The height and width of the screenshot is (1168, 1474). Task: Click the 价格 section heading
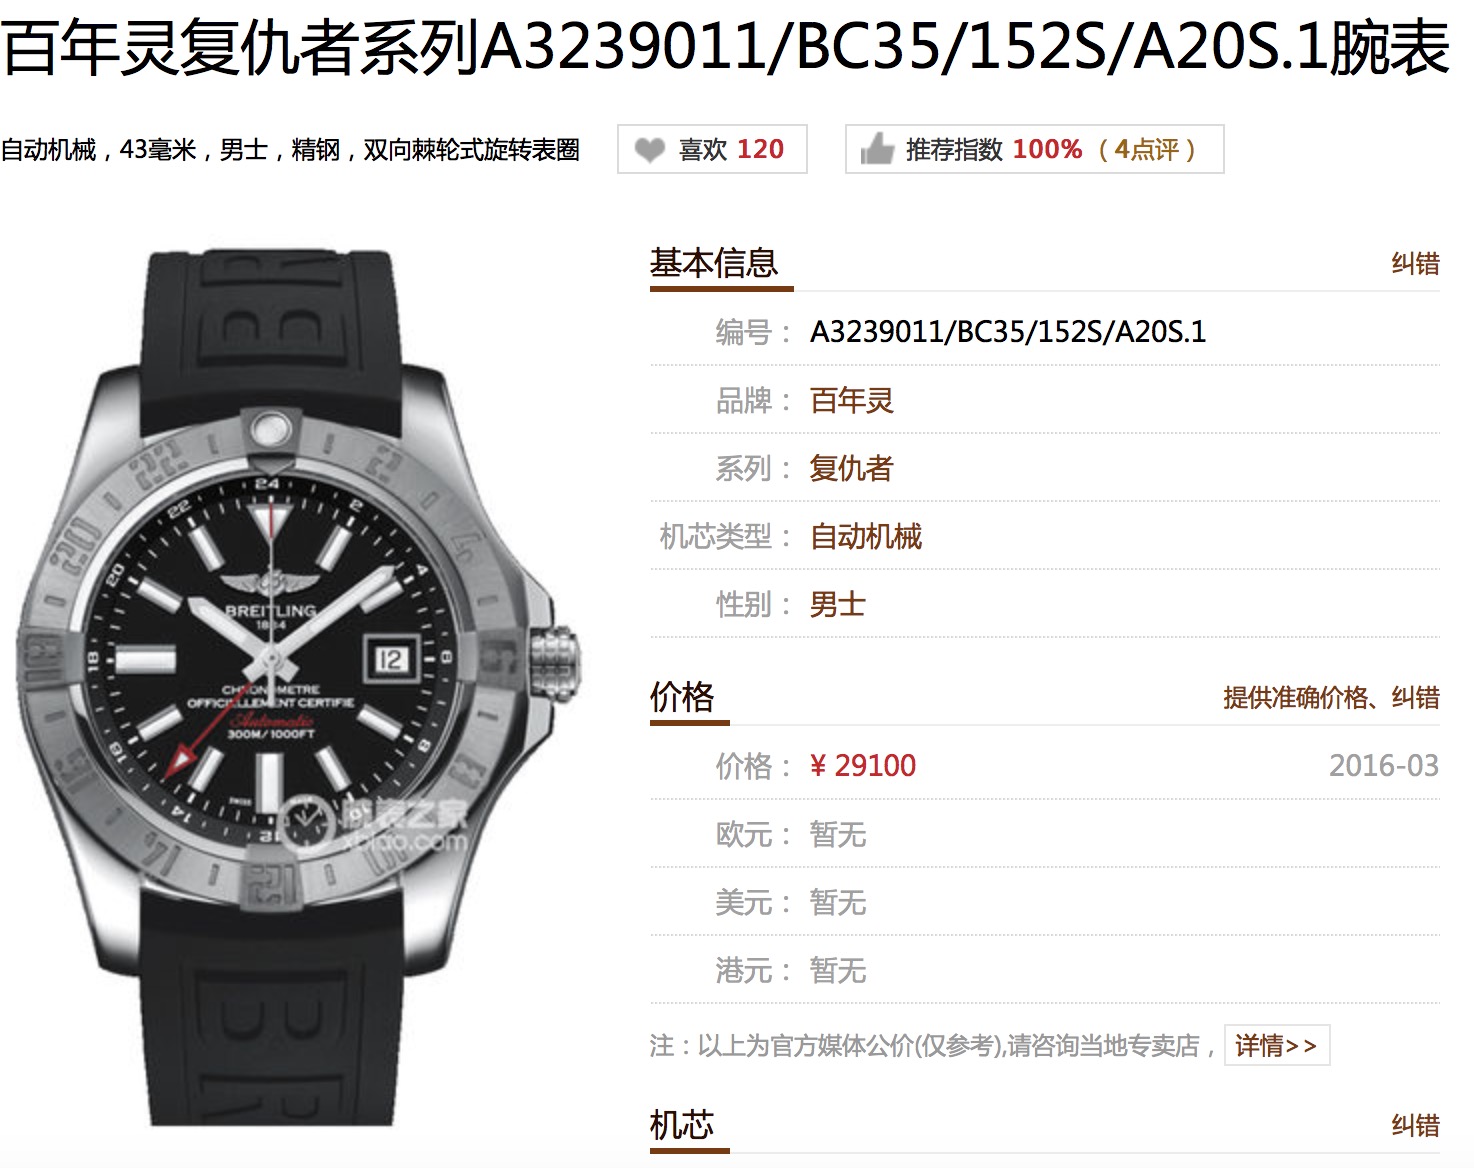click(682, 696)
